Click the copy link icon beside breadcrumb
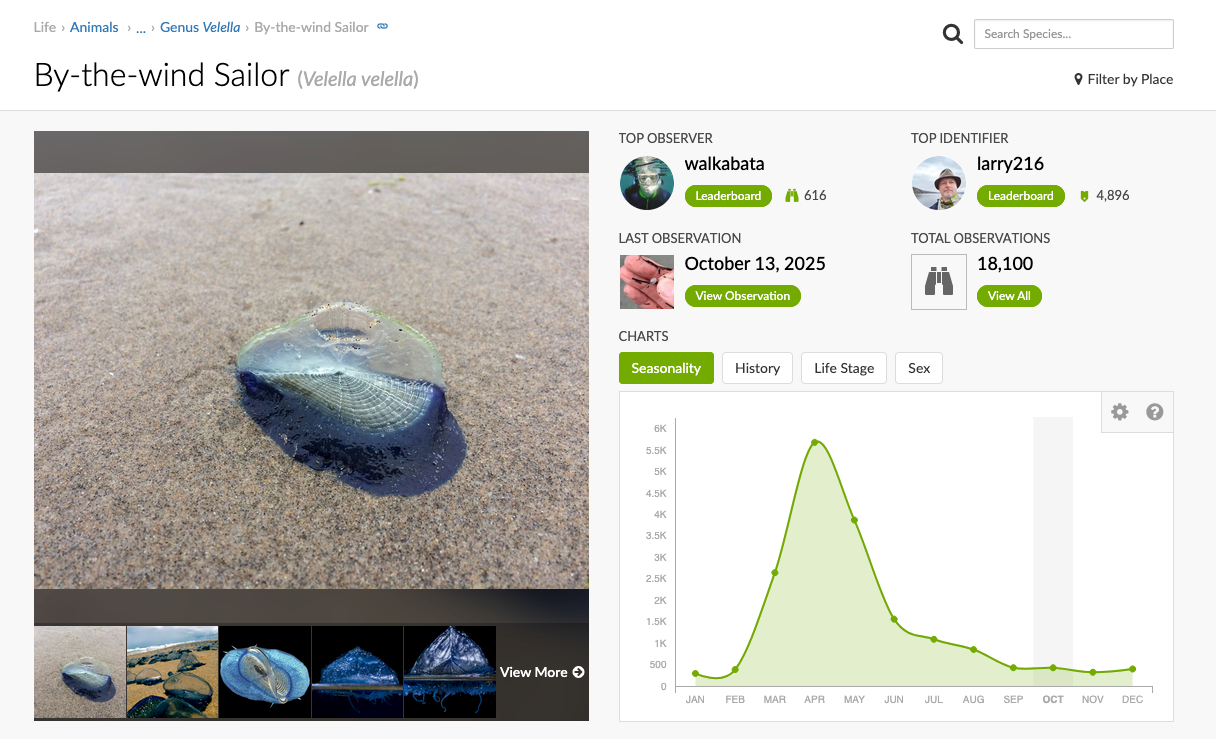This screenshot has height=739, width=1216. pyautogui.click(x=382, y=27)
